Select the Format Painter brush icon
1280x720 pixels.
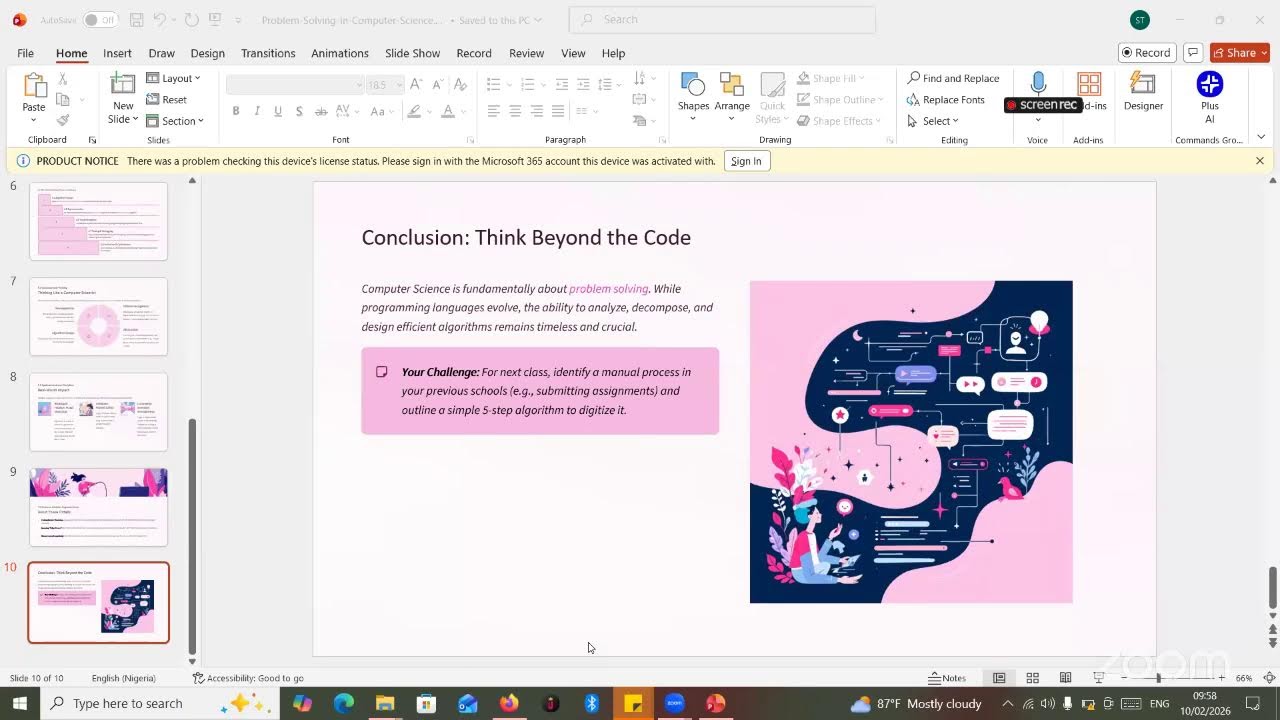(63, 120)
